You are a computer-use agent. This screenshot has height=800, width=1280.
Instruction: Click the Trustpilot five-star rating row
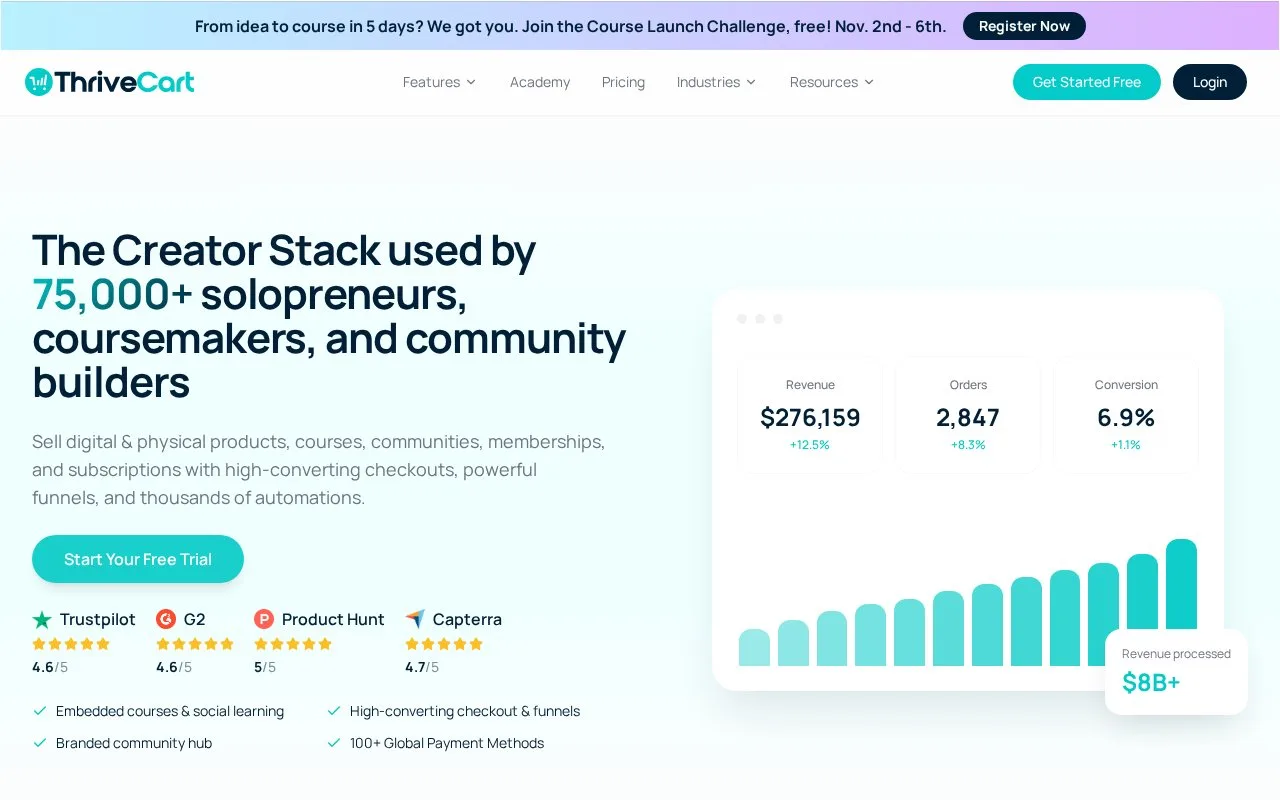(71, 644)
